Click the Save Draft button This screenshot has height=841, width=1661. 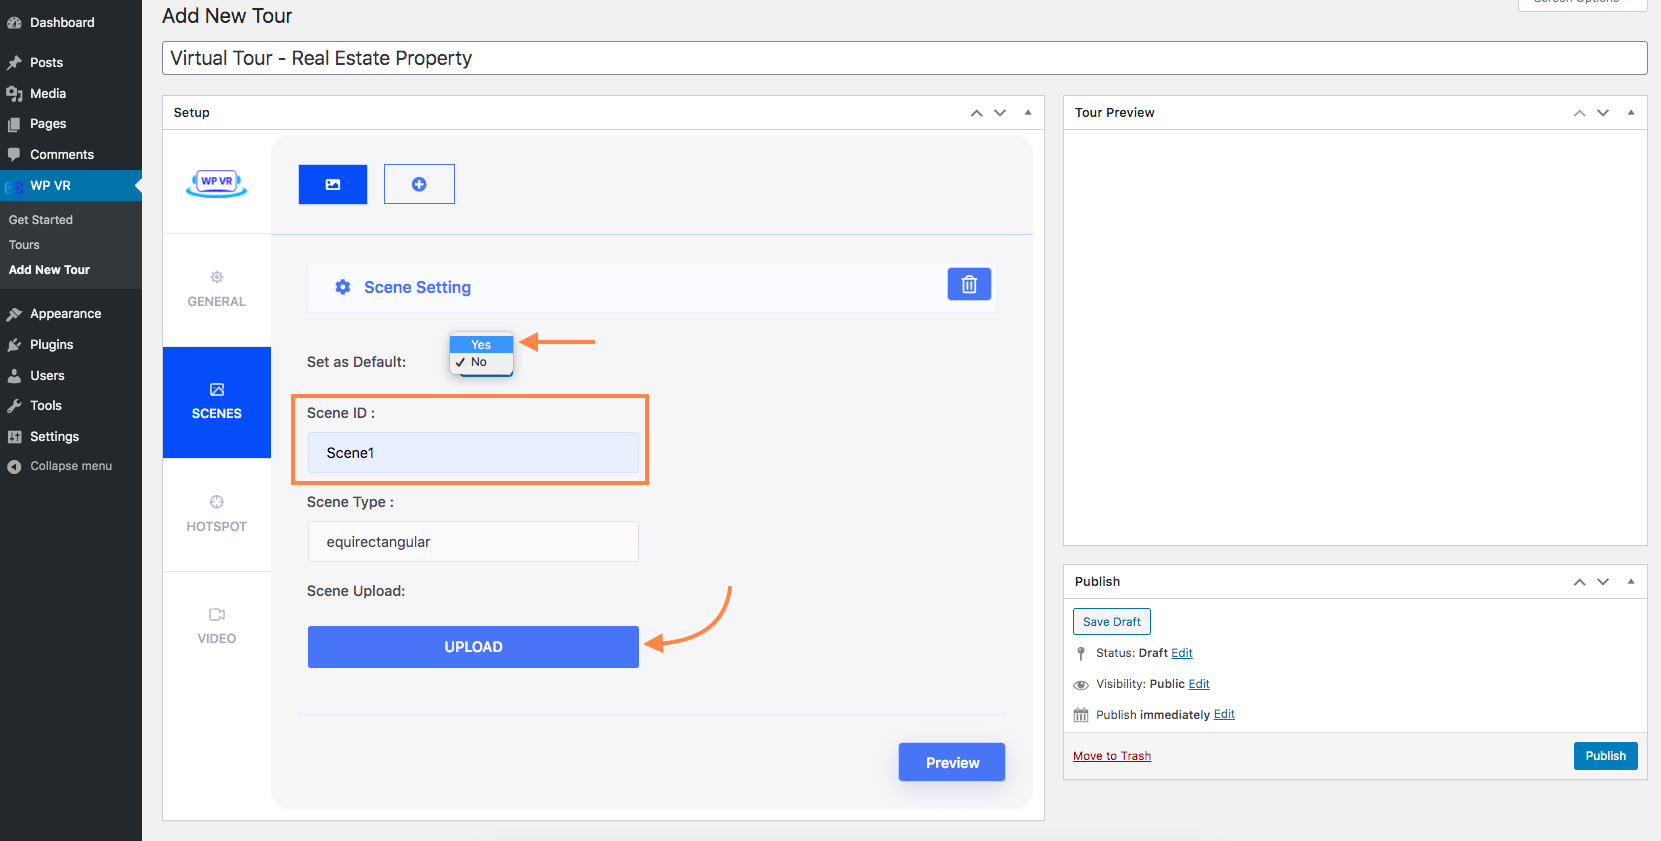click(x=1111, y=622)
